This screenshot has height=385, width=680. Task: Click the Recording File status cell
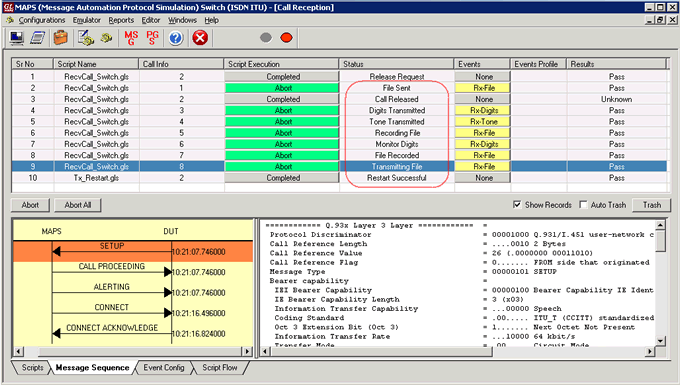pos(397,133)
